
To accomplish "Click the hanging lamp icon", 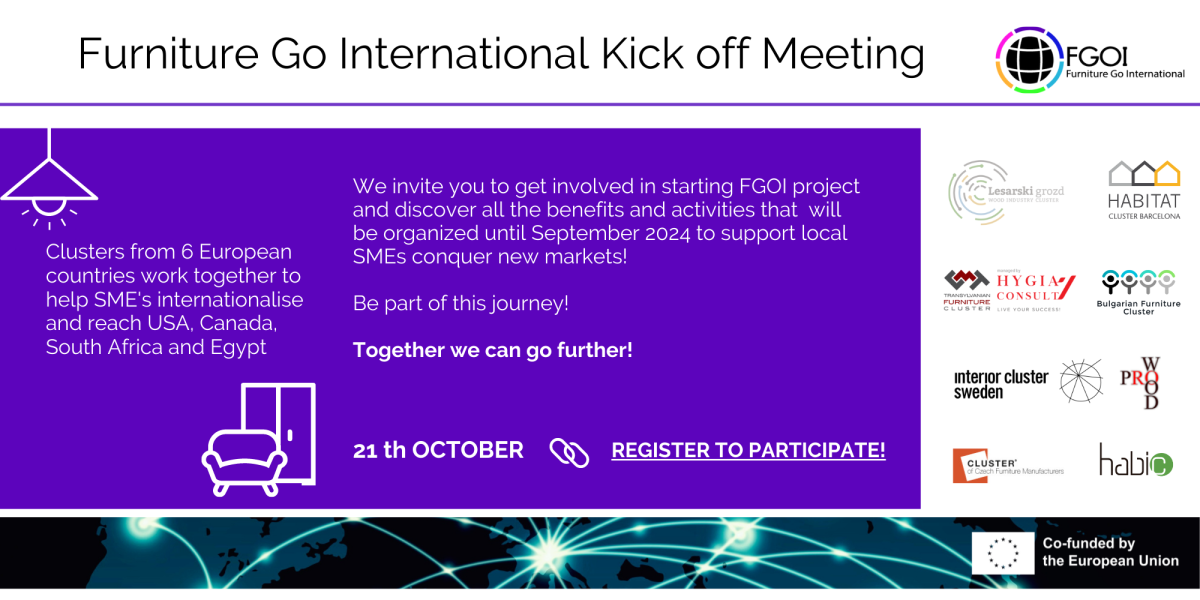I will (x=48, y=178).
